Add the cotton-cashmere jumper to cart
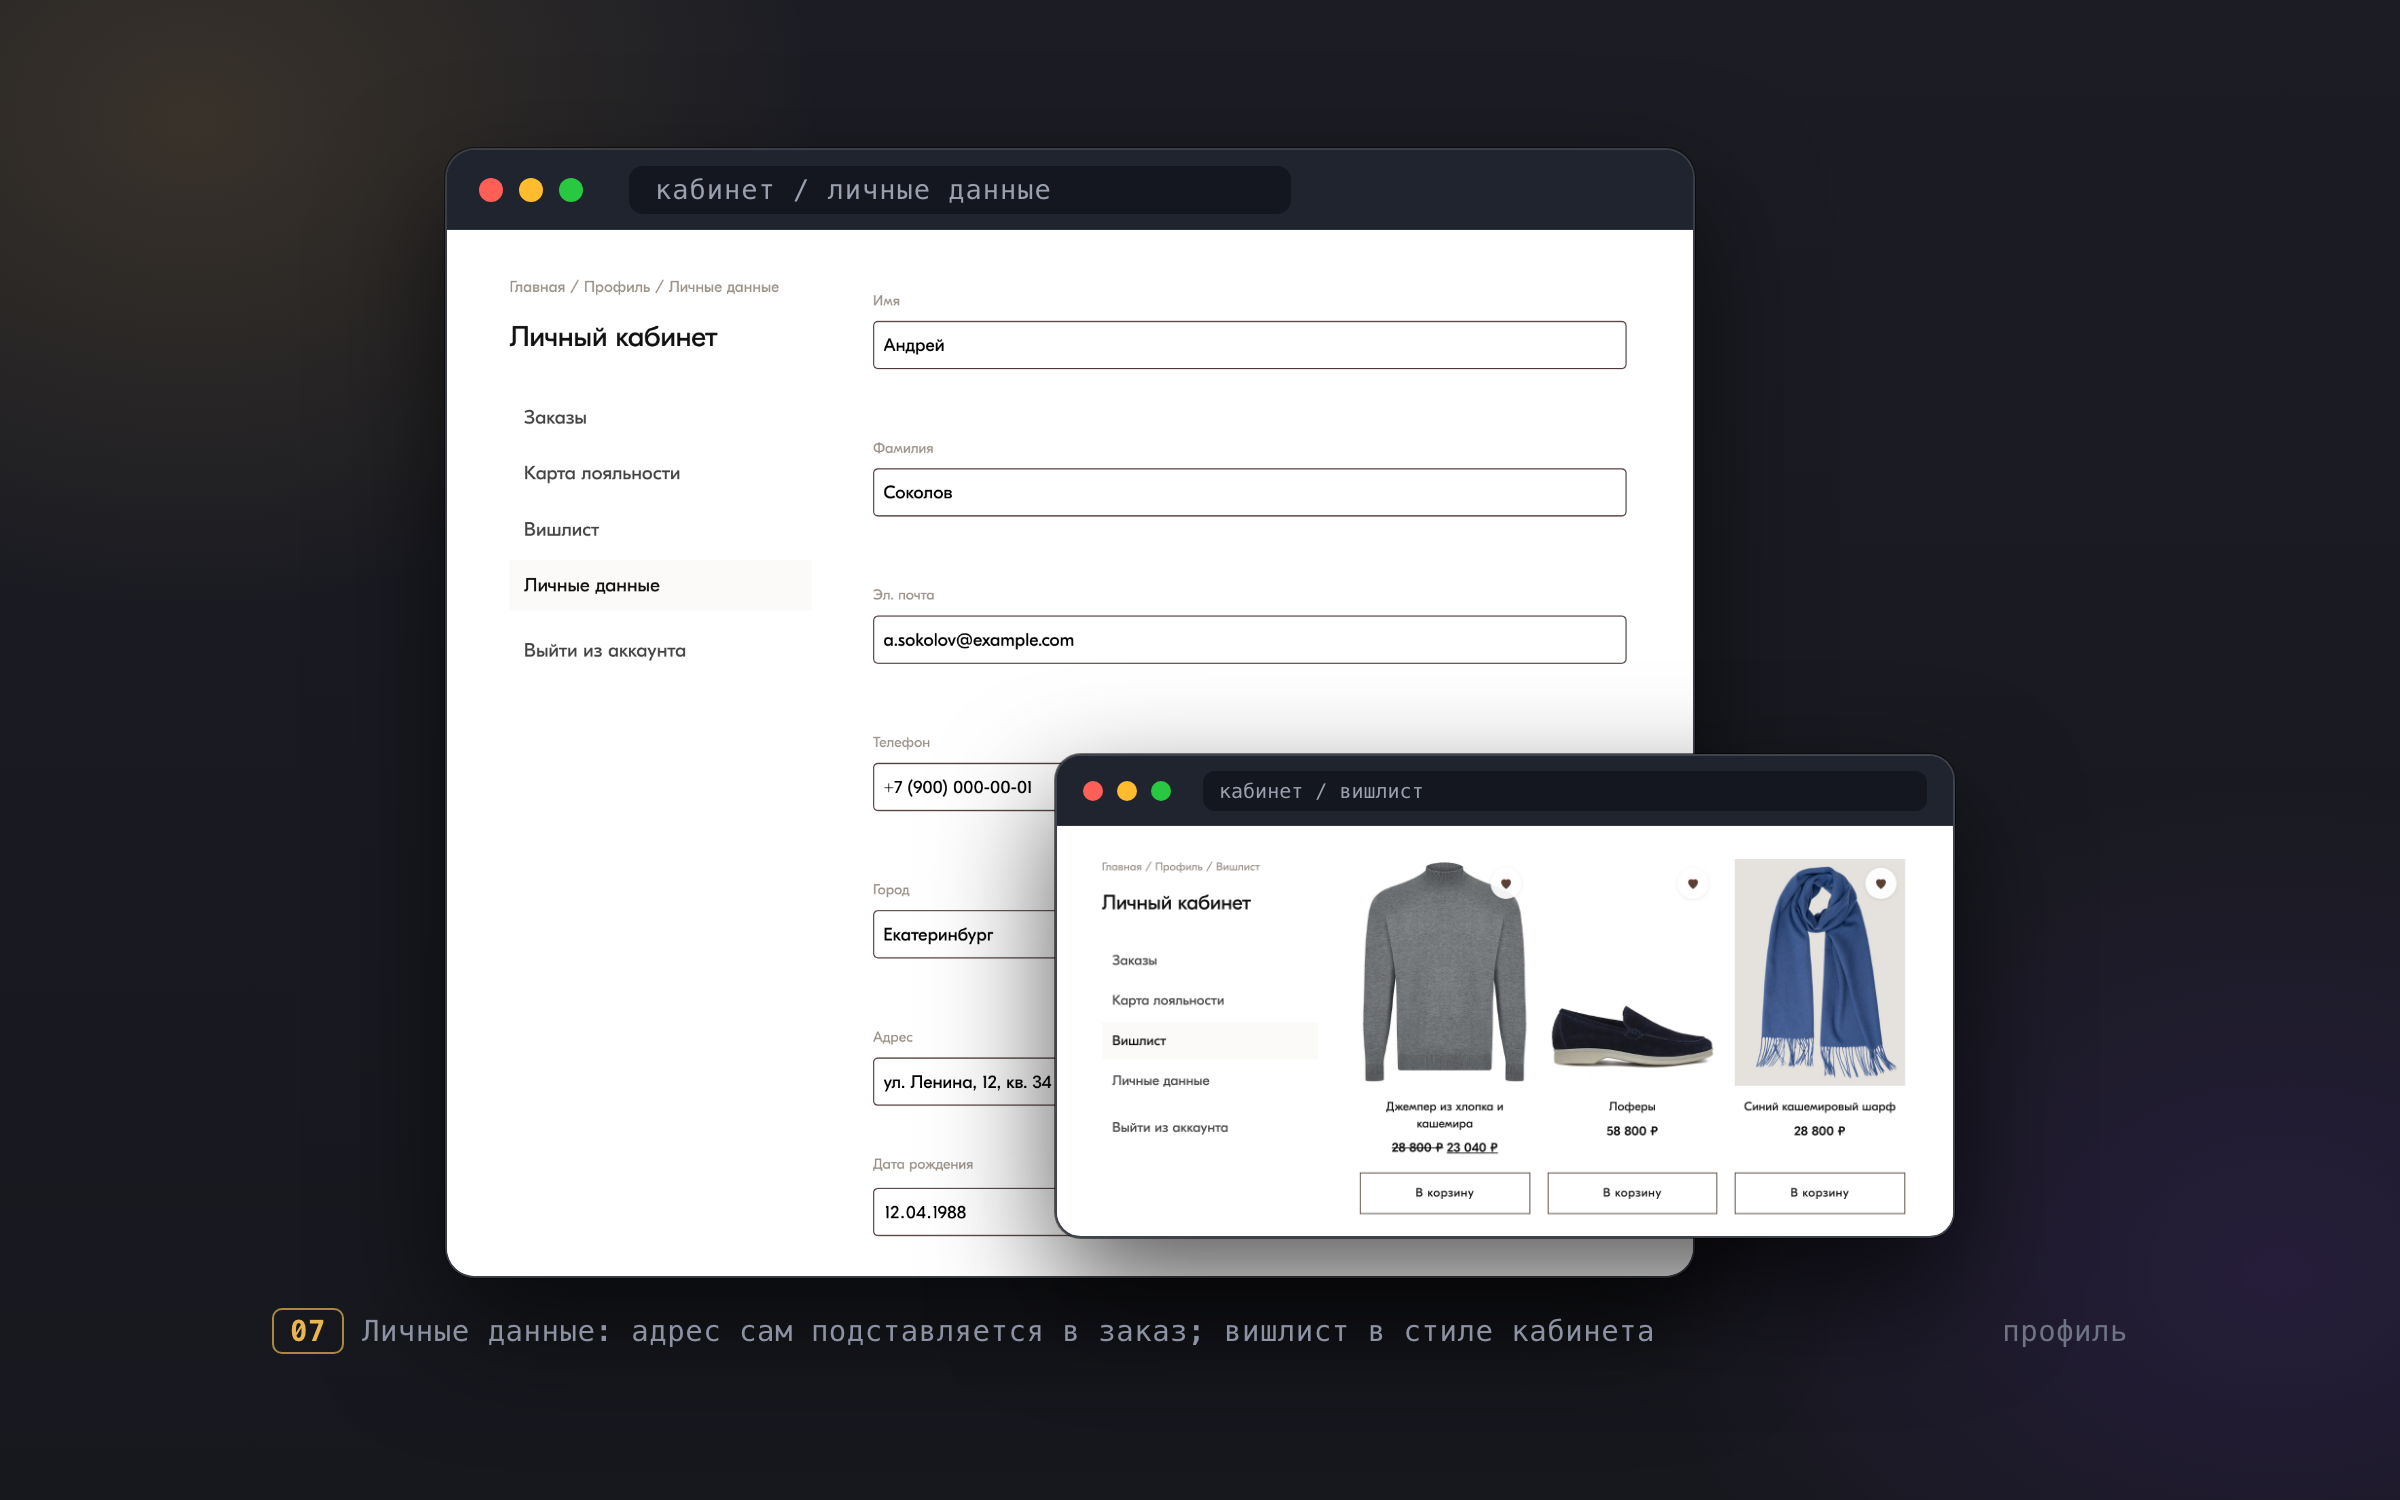Screen dimensions: 2400x1500 point(1444,1193)
